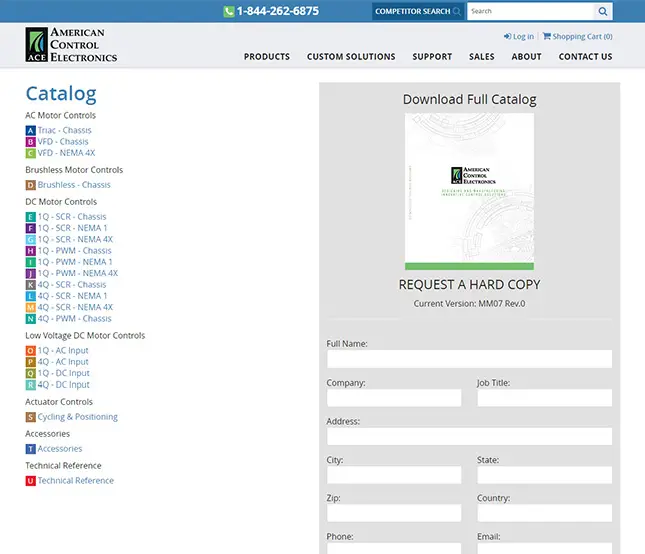The height and width of the screenshot is (554, 645).
Task: Click the magenta B section icon
Action: click(x=30, y=142)
